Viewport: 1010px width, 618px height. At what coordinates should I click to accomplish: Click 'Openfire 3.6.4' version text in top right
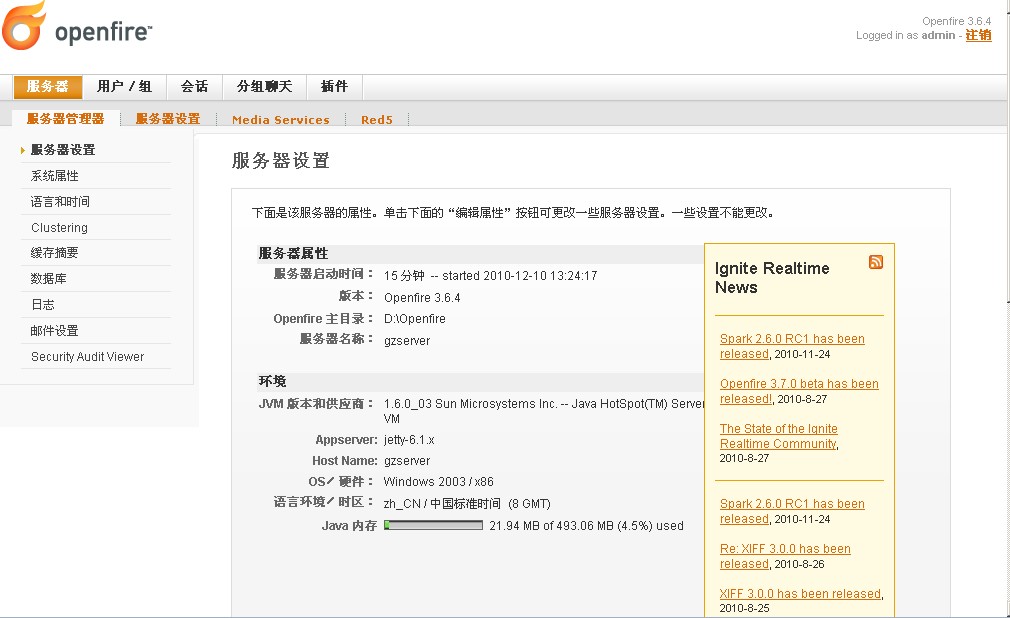point(957,21)
